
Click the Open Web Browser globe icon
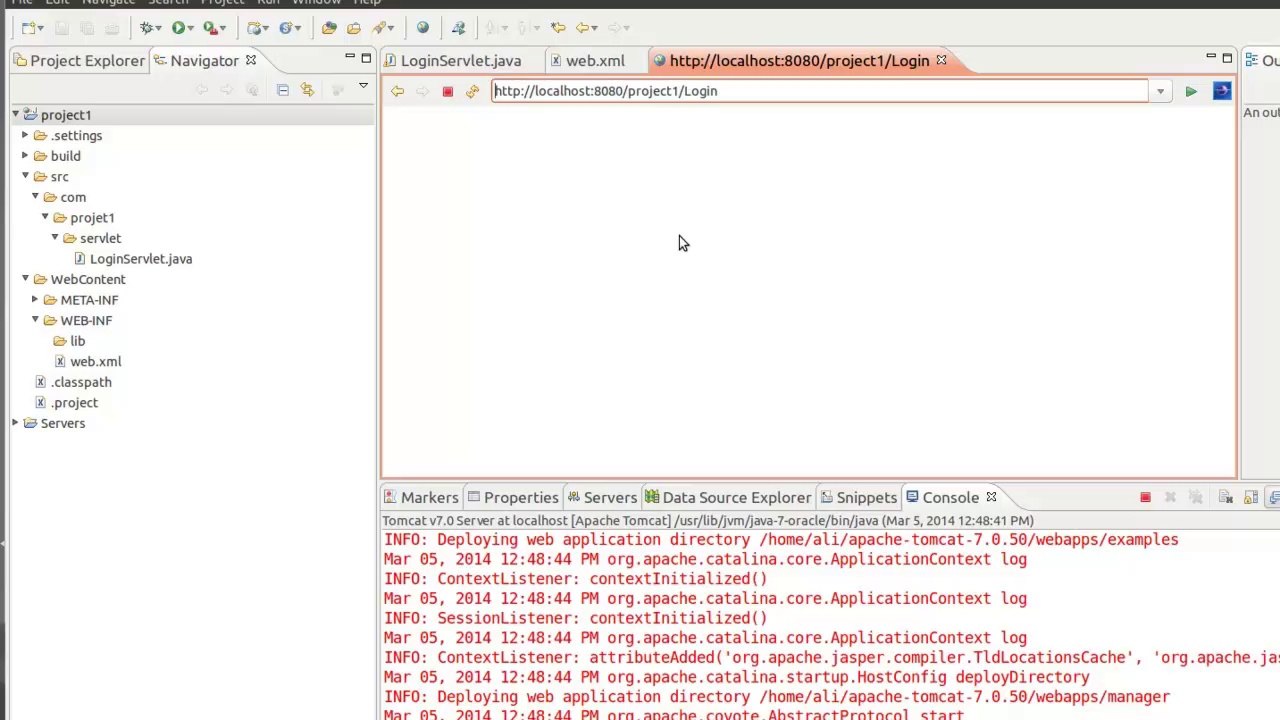tap(423, 28)
